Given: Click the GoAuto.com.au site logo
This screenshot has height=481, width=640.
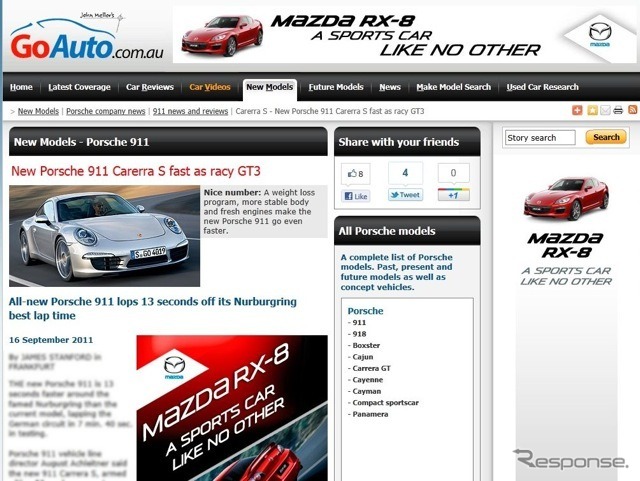Looking at the screenshot, I should coord(87,38).
